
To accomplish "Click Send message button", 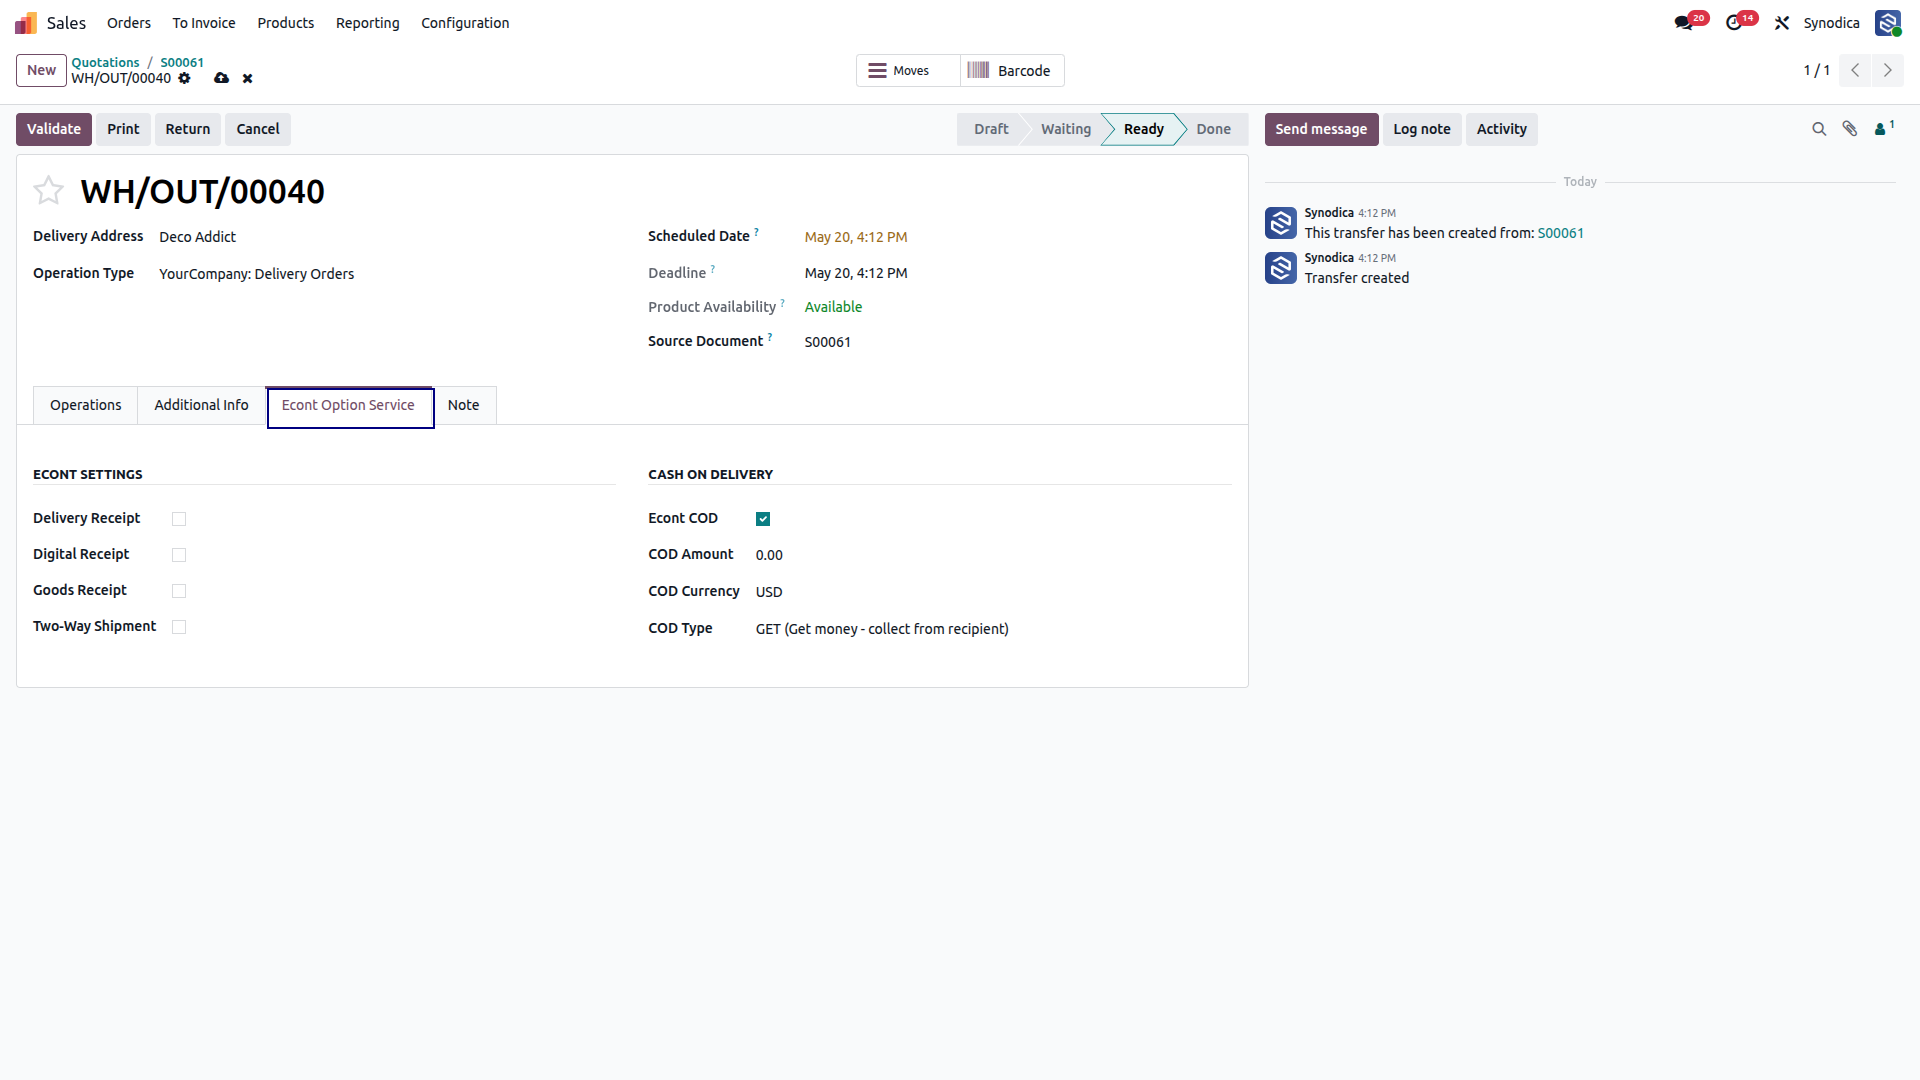I will [x=1321, y=129].
